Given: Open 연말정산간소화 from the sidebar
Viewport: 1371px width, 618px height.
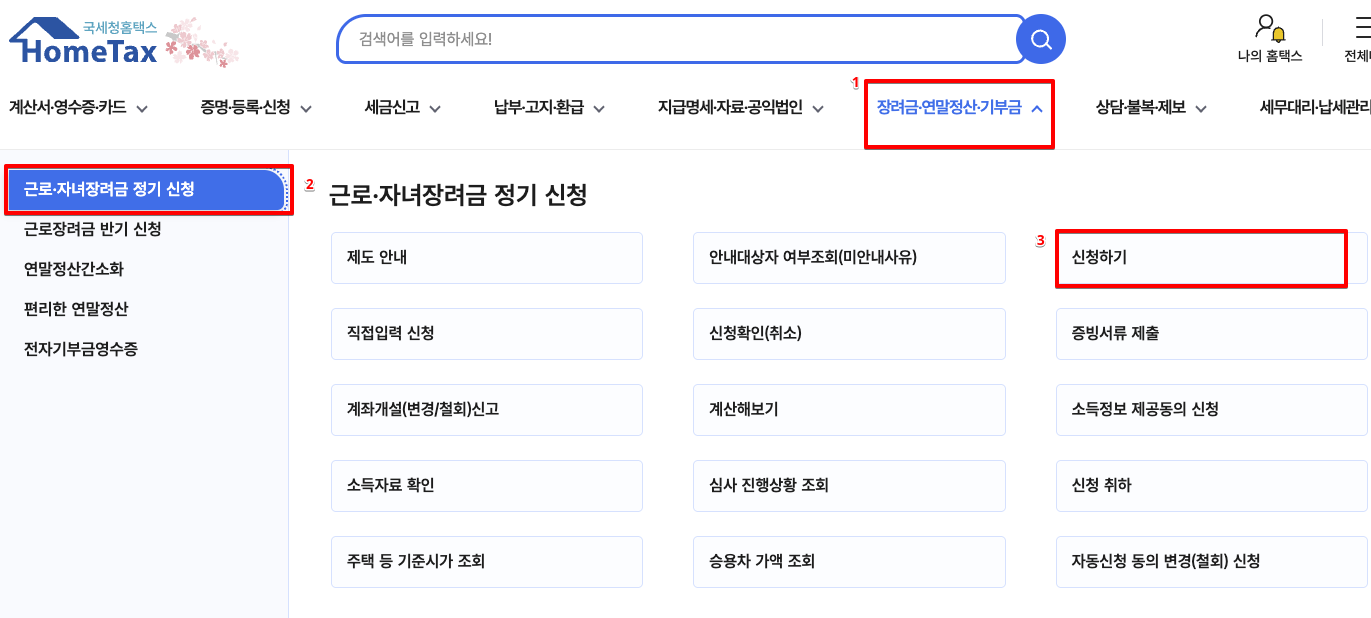Looking at the screenshot, I should pos(78,269).
